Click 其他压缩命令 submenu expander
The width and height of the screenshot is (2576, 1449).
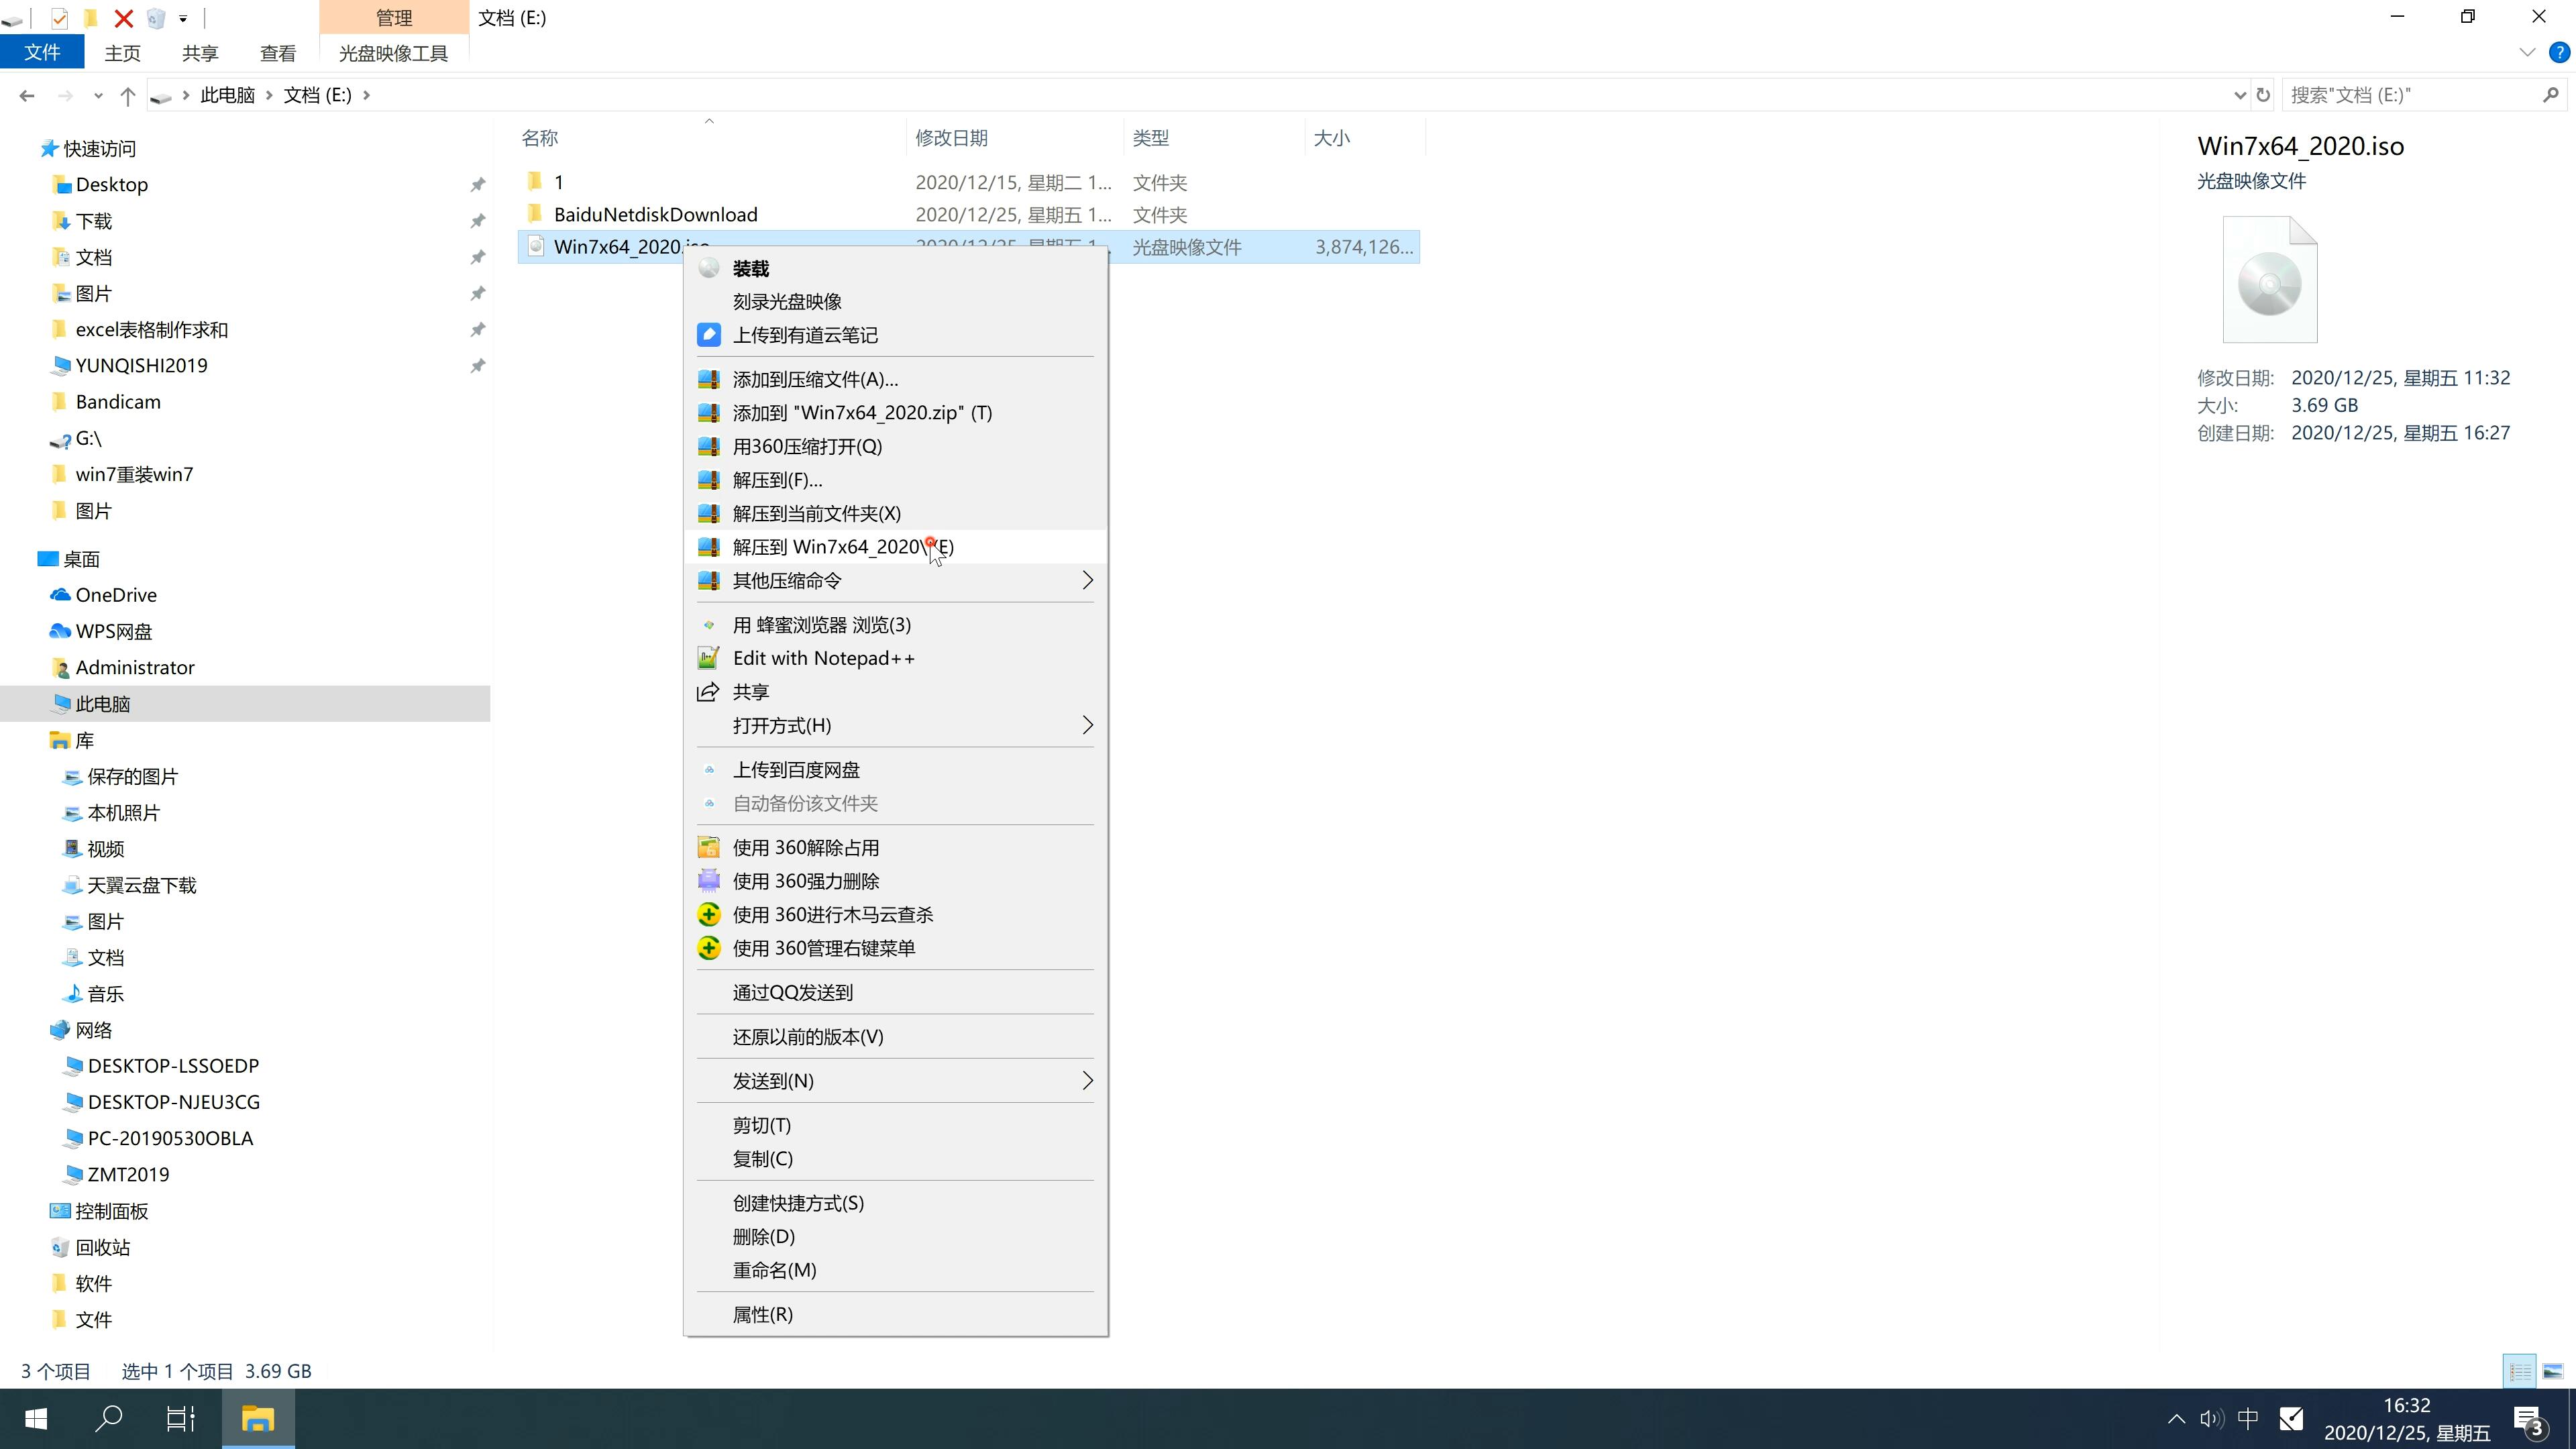pos(1086,580)
